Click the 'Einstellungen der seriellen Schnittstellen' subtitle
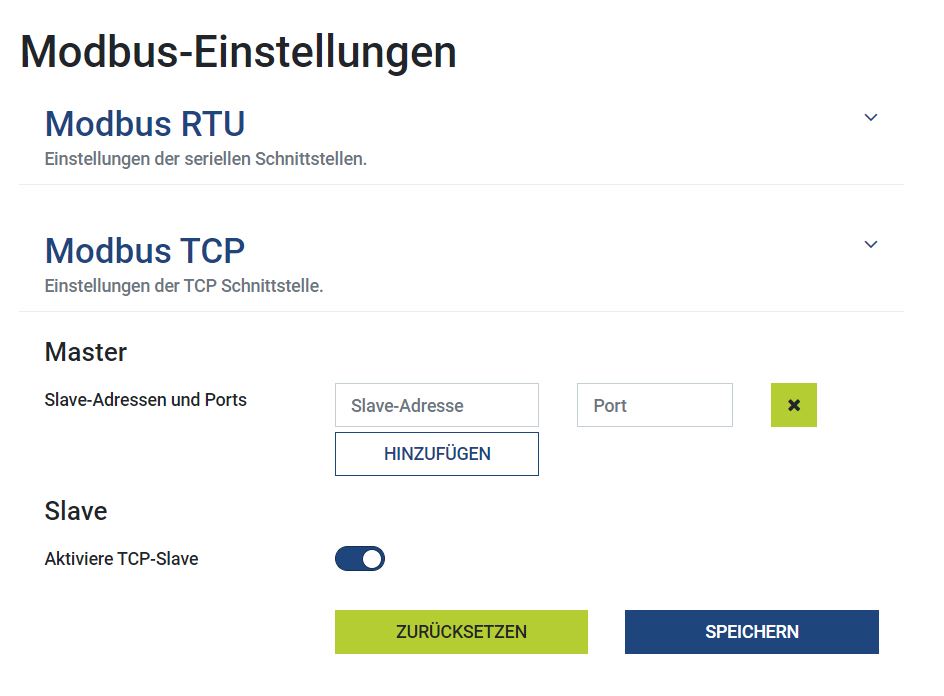Image resolution: width=944 pixels, height=696 pixels. coord(206,159)
